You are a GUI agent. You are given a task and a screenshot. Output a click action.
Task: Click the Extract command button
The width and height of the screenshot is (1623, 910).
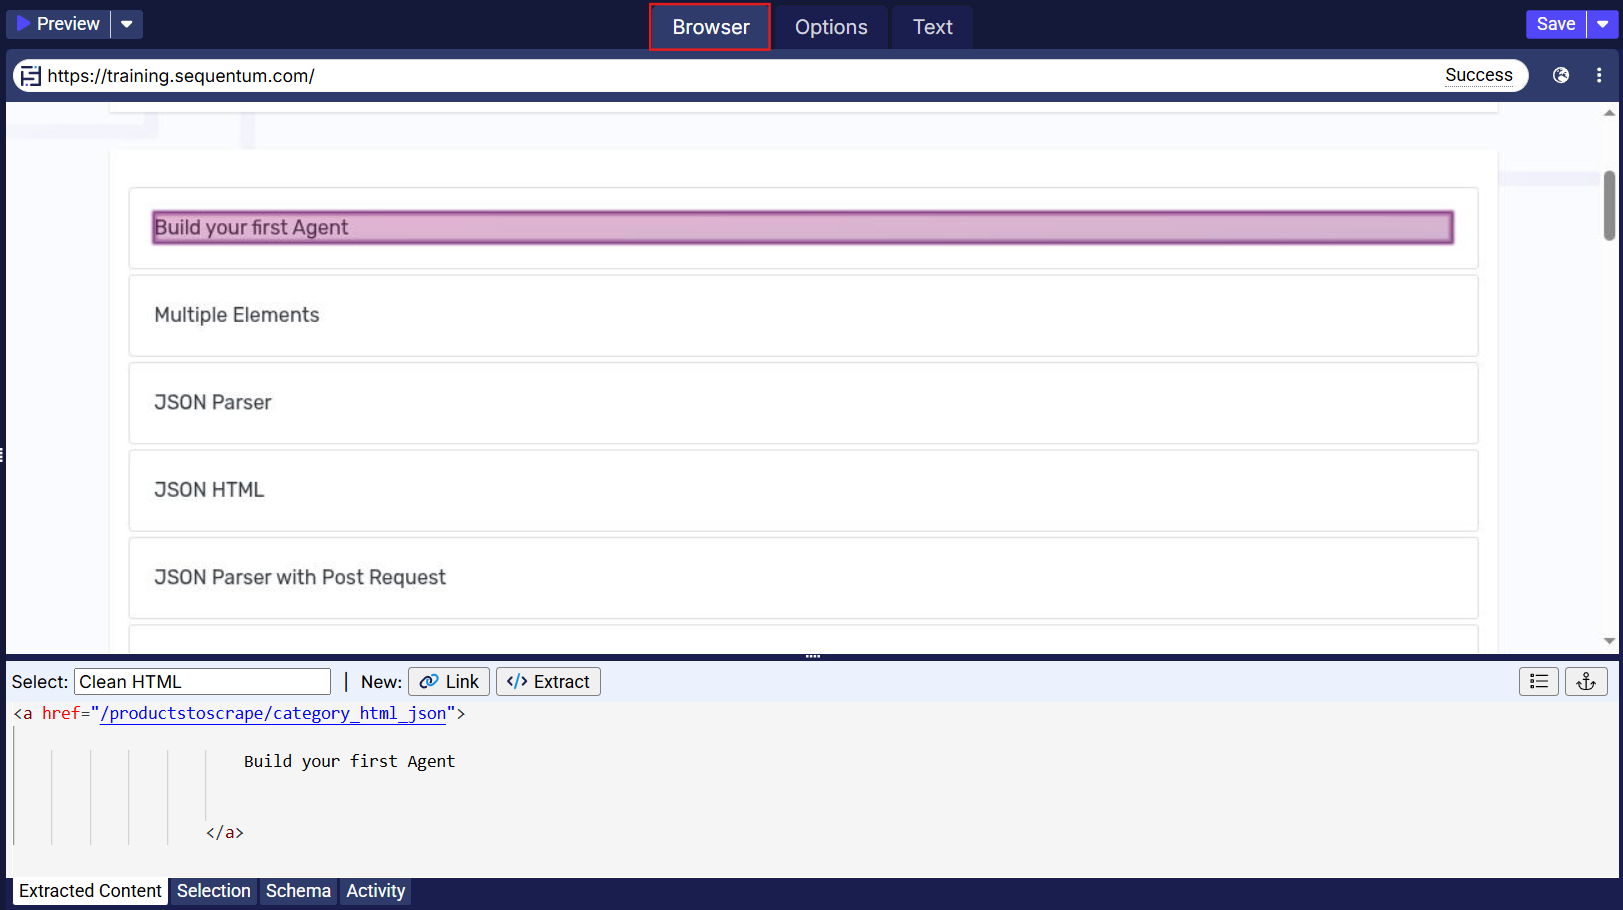pyautogui.click(x=548, y=681)
